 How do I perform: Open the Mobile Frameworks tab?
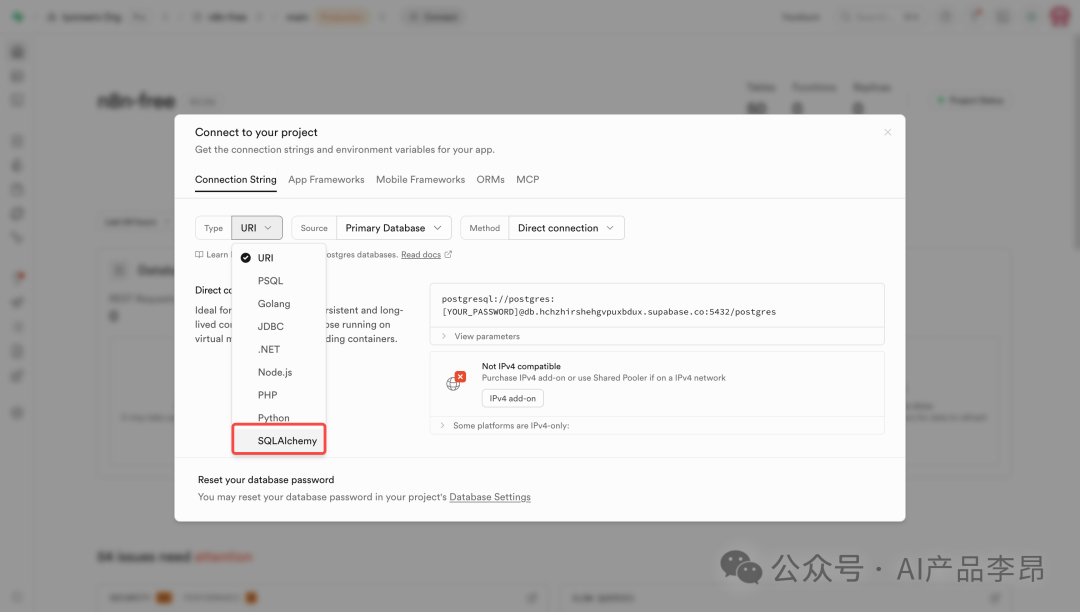(420, 180)
